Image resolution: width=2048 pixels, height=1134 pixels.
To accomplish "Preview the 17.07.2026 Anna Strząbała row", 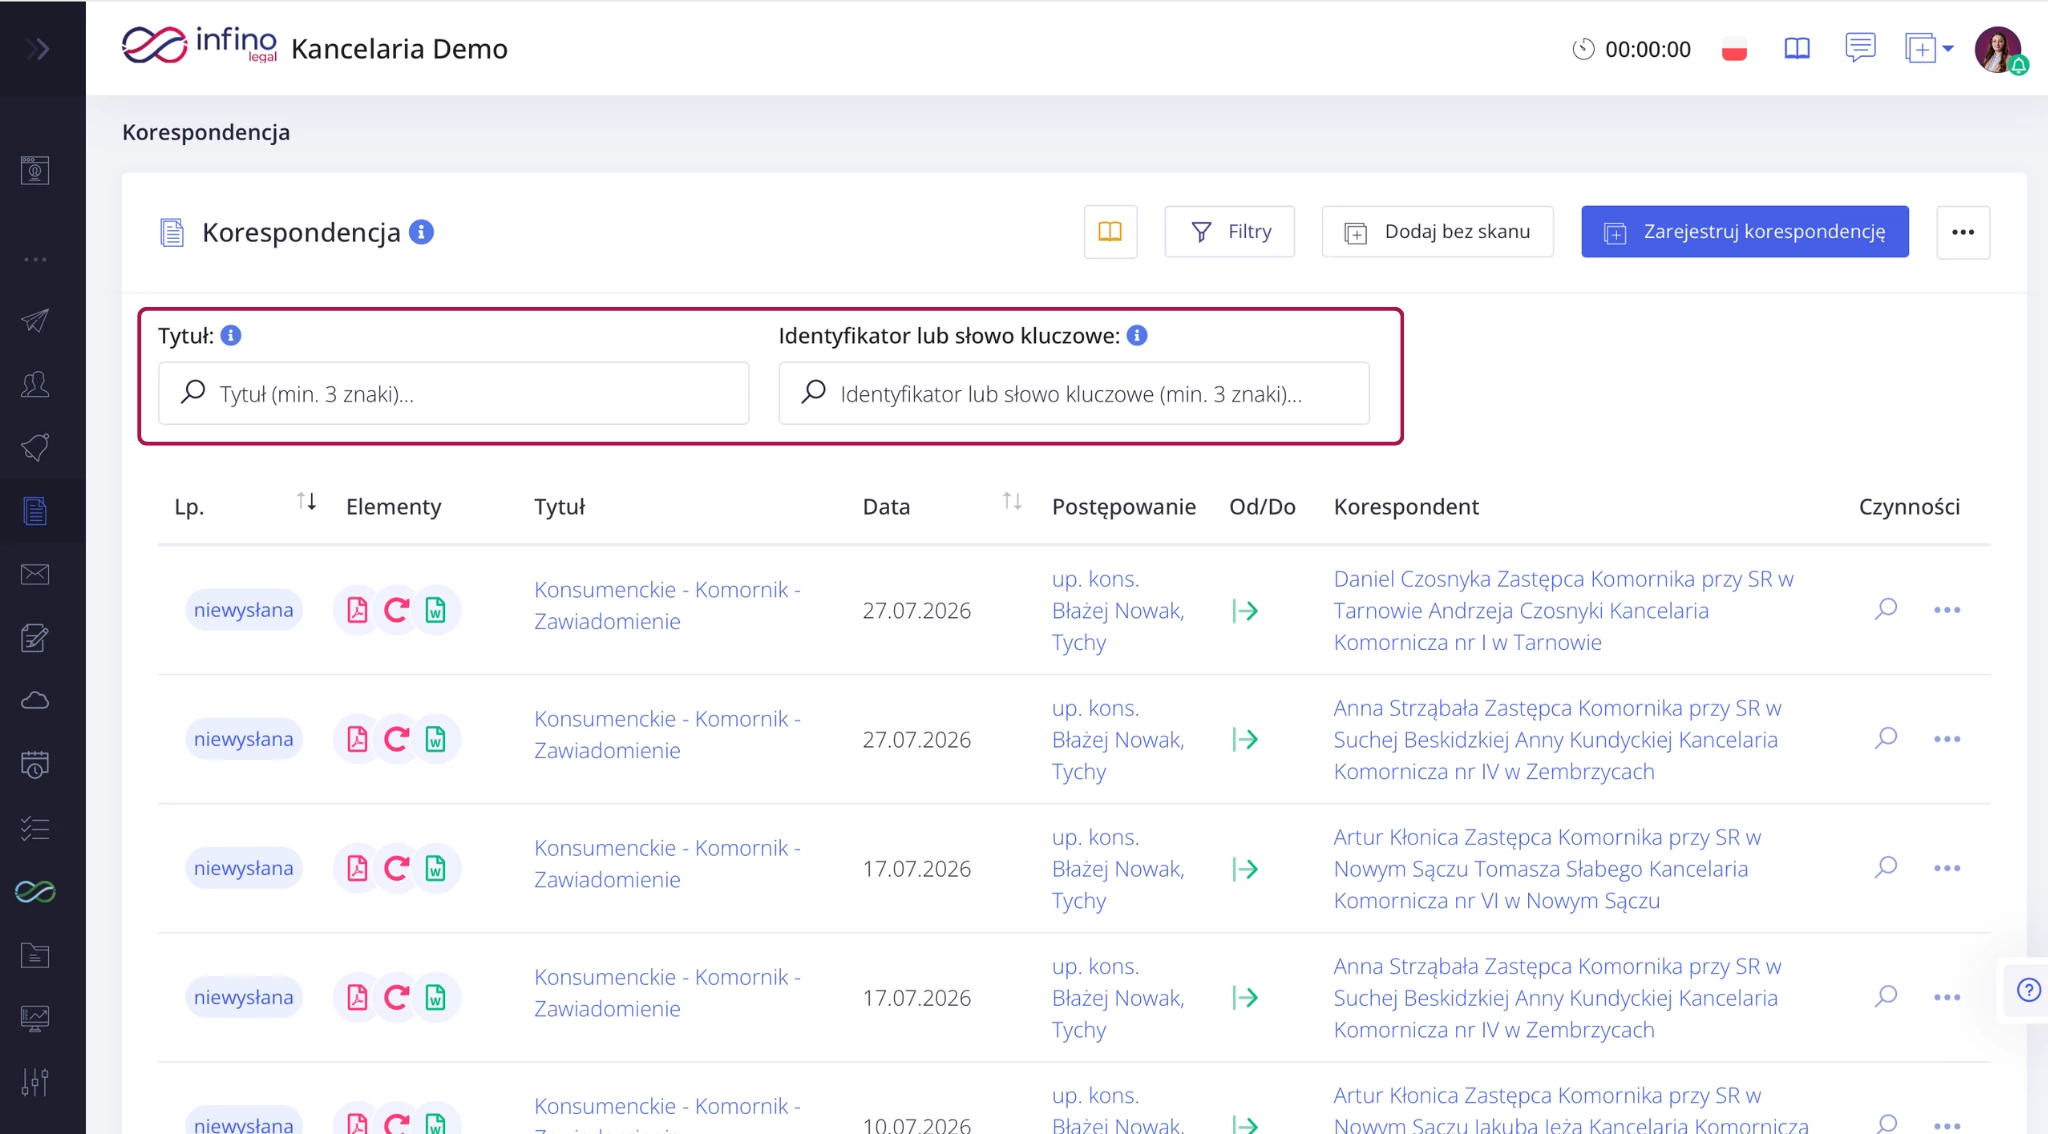I will (x=1886, y=996).
